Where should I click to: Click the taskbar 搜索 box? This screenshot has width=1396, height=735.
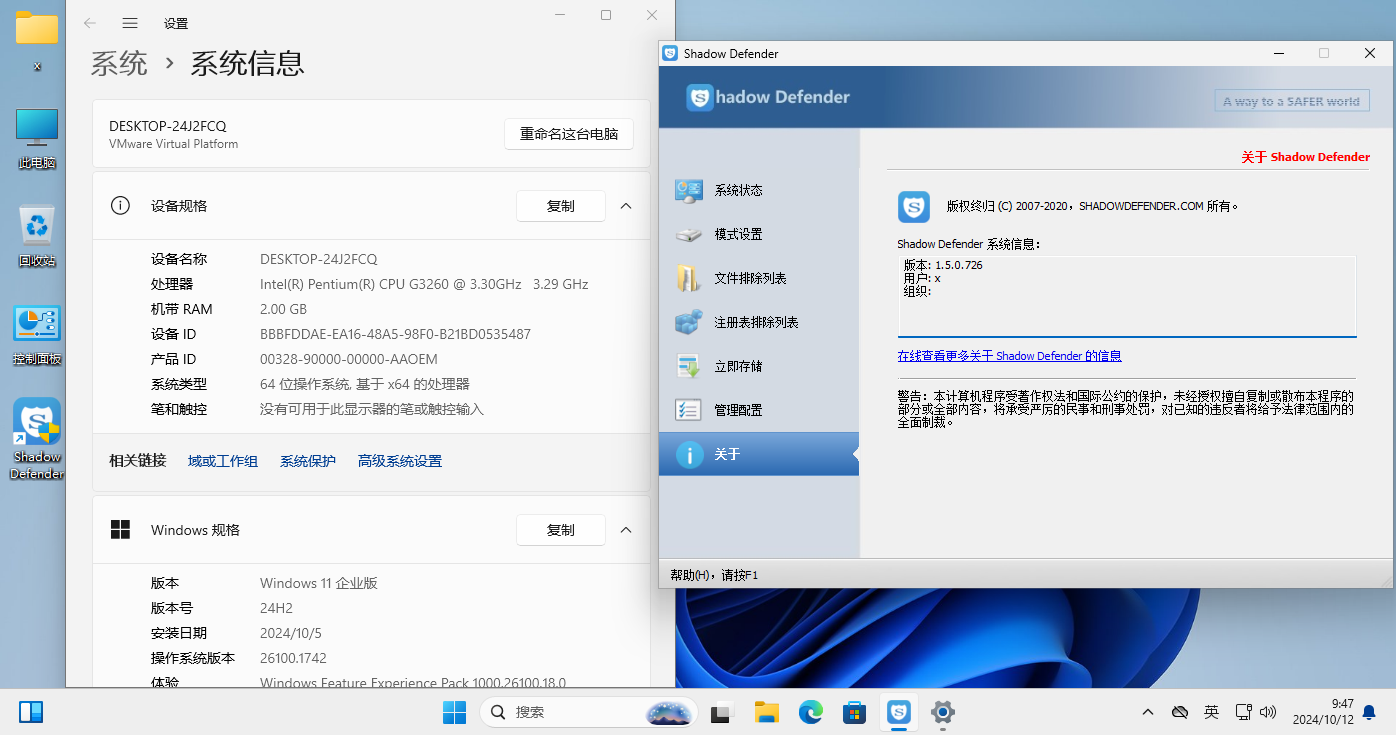590,712
